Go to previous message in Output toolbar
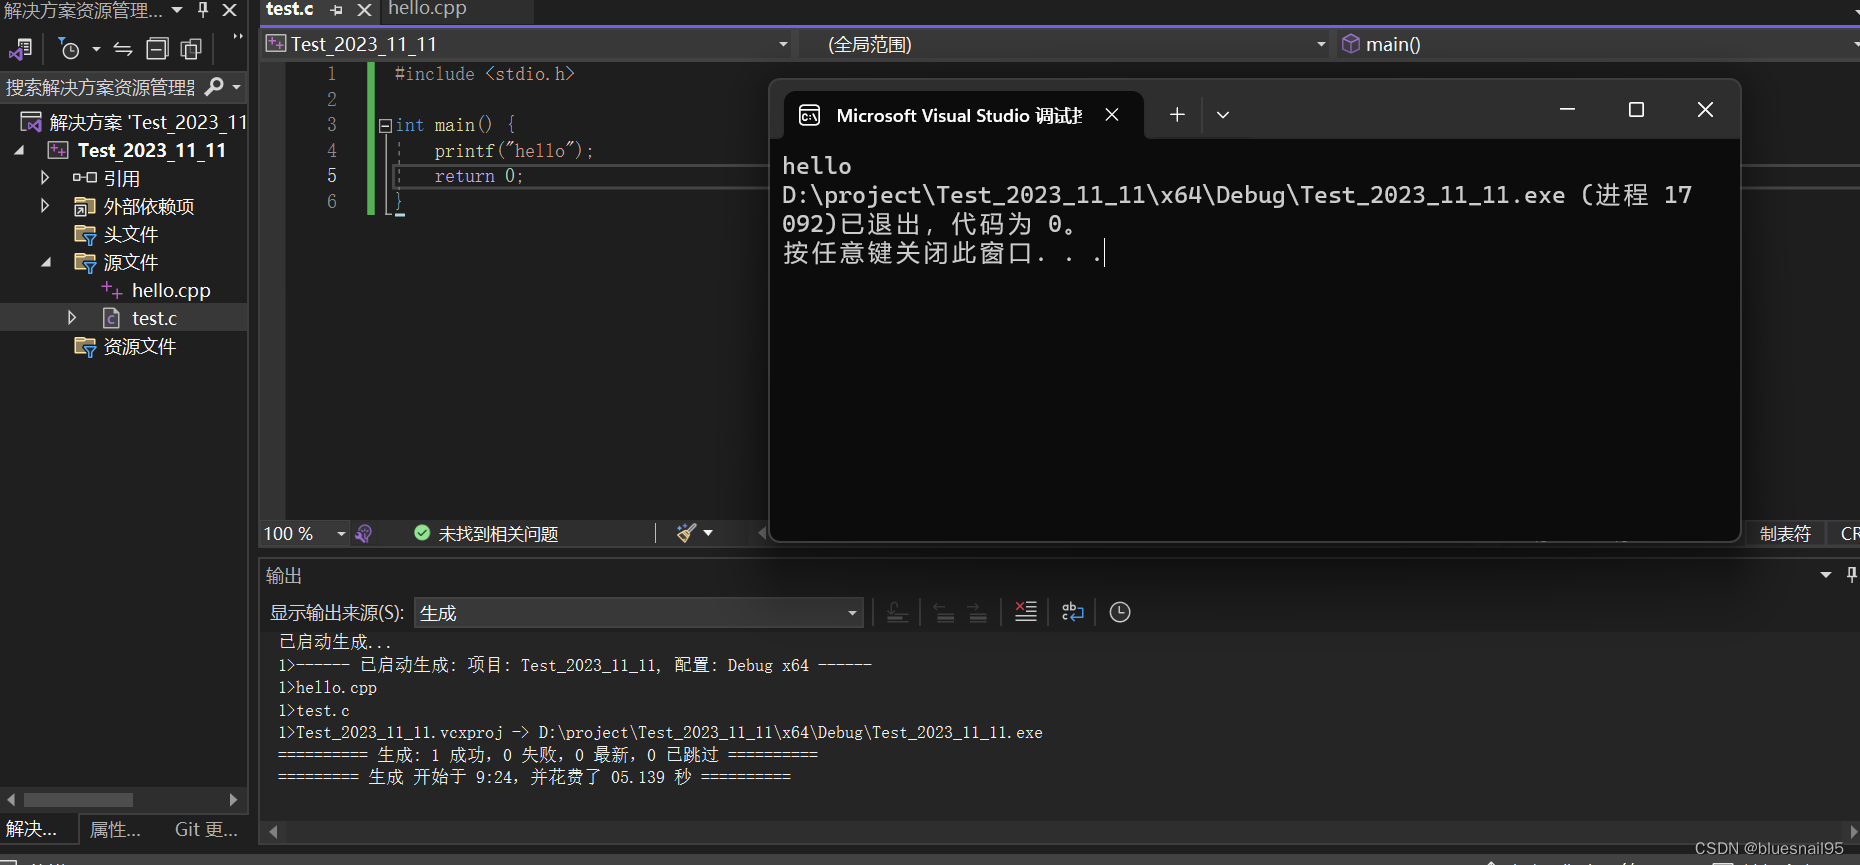The width and height of the screenshot is (1860, 865). point(944,612)
